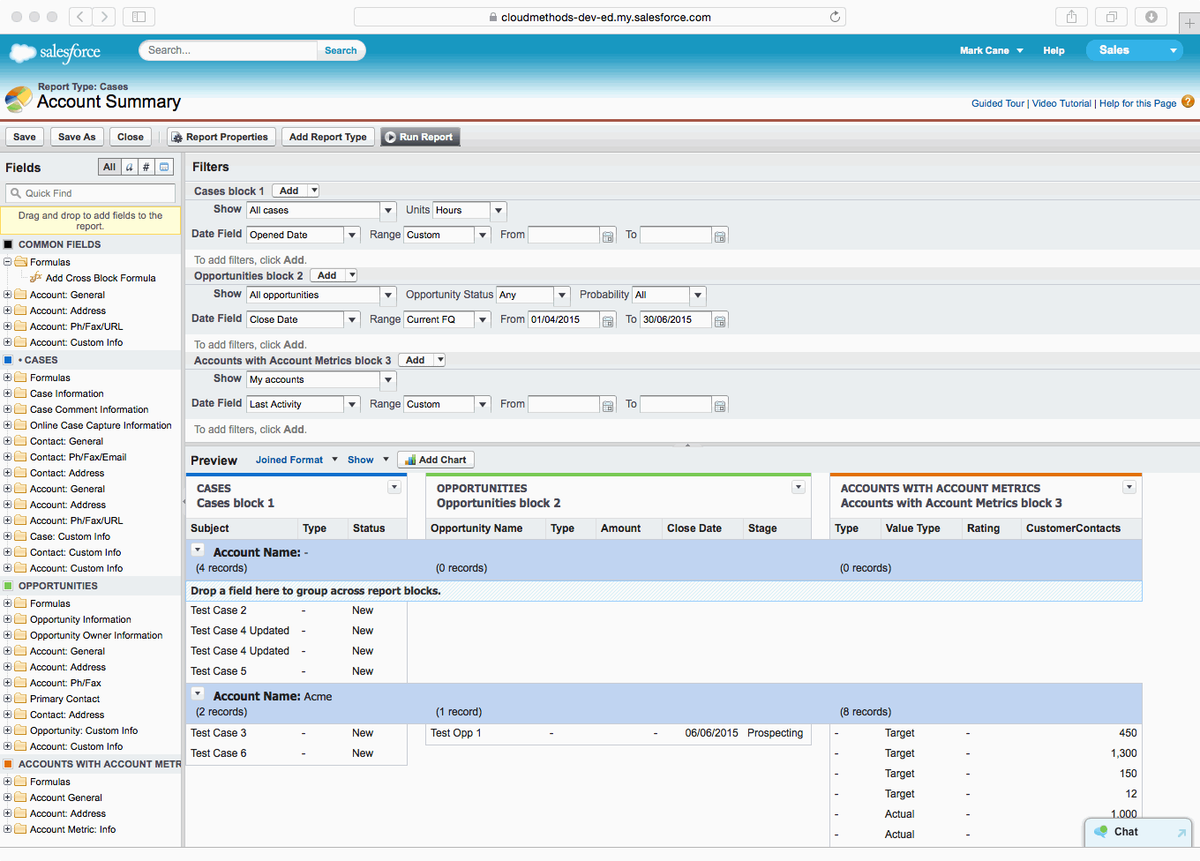The height and width of the screenshot is (861, 1200).
Task: Open the Joined Format menu
Action: pyautogui.click(x=297, y=460)
